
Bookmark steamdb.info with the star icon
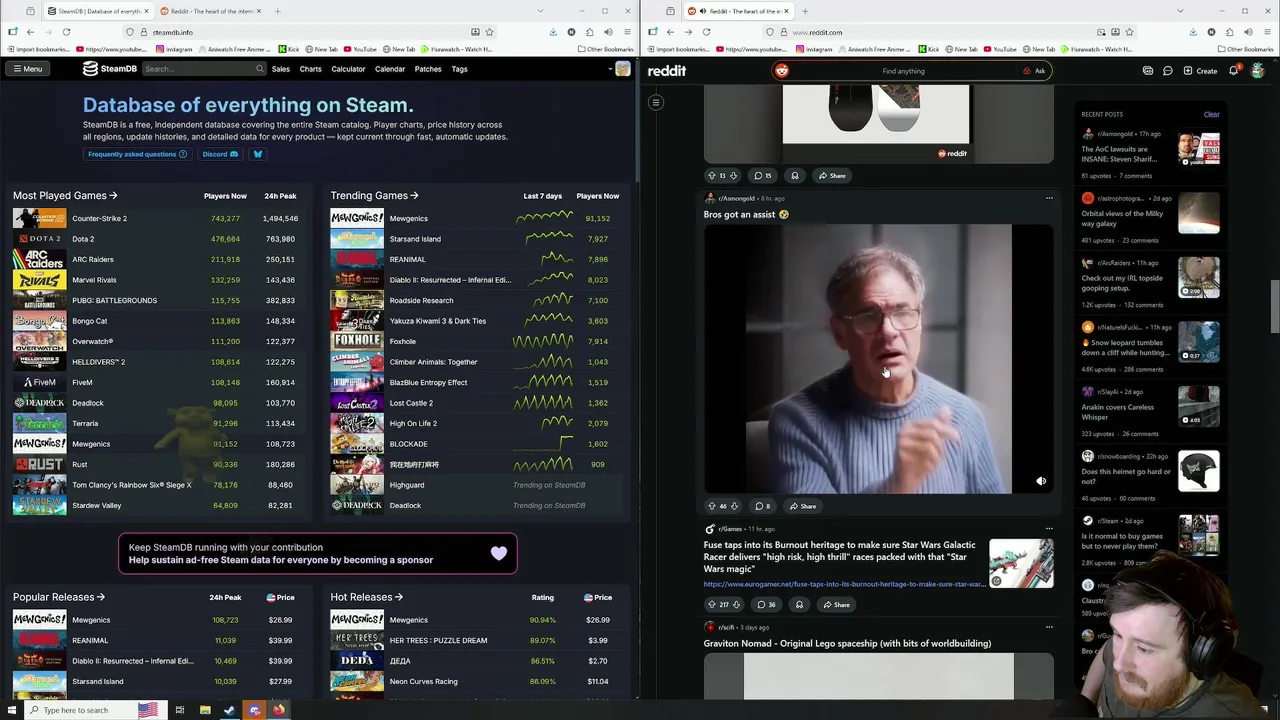point(489,32)
